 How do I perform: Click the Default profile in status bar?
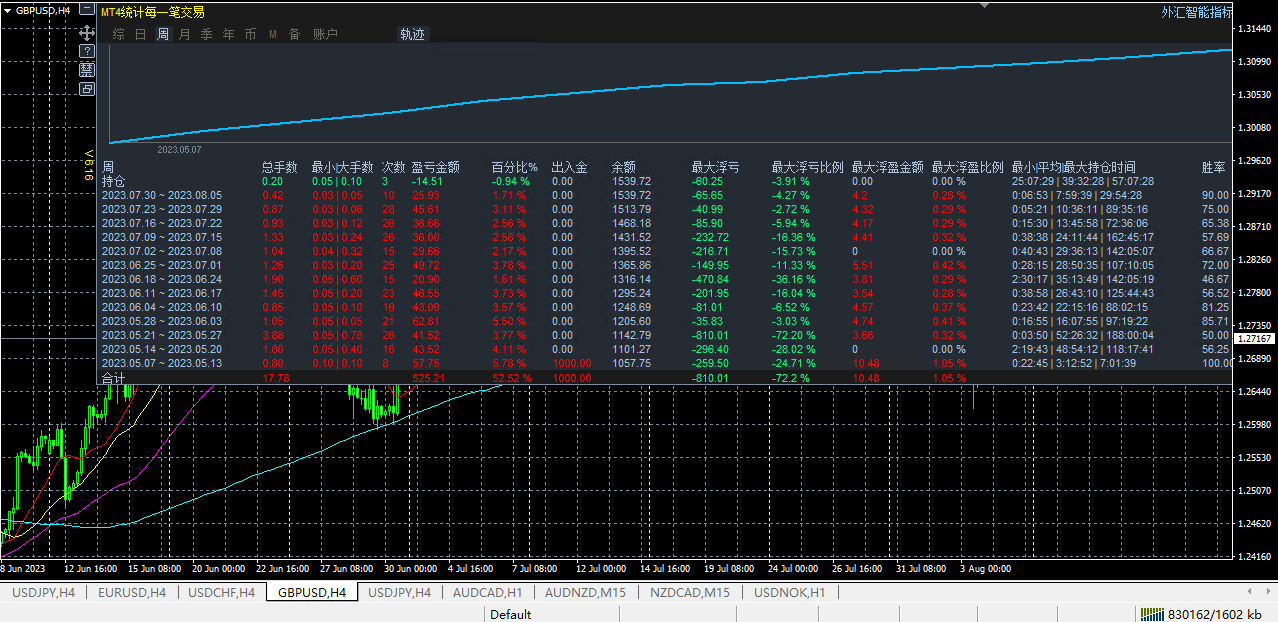pos(510,614)
